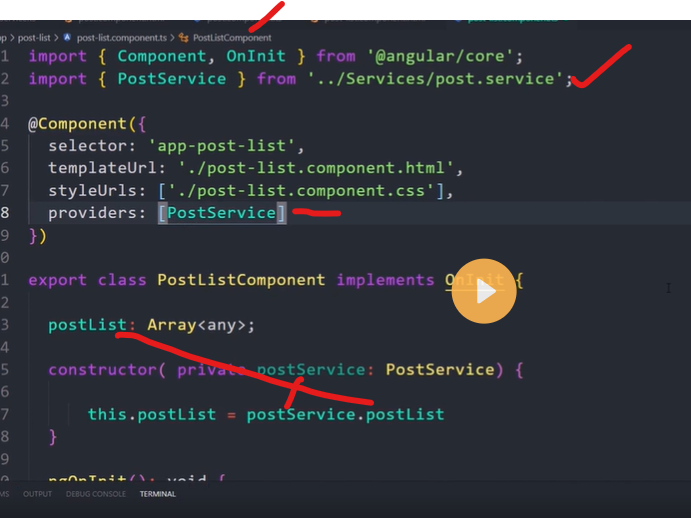
Task: Click the '../Services/post.service' import path
Action: tap(436, 78)
